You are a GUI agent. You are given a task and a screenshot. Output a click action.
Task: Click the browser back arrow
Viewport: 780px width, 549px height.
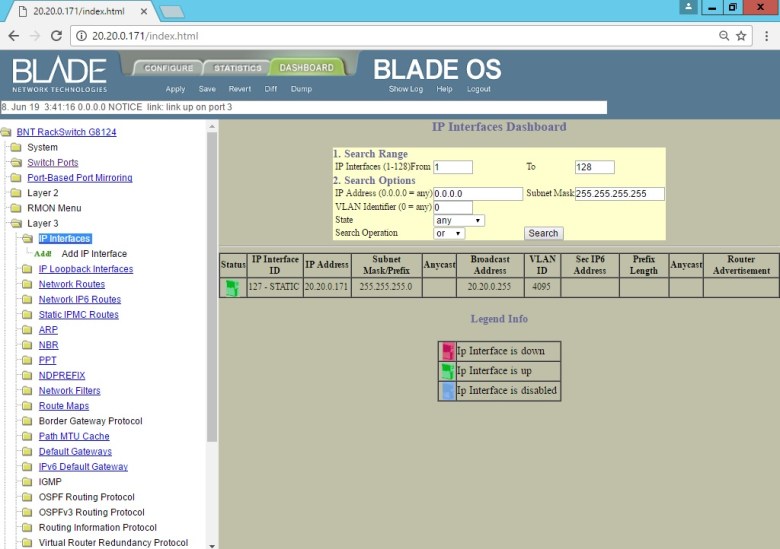coord(14,36)
